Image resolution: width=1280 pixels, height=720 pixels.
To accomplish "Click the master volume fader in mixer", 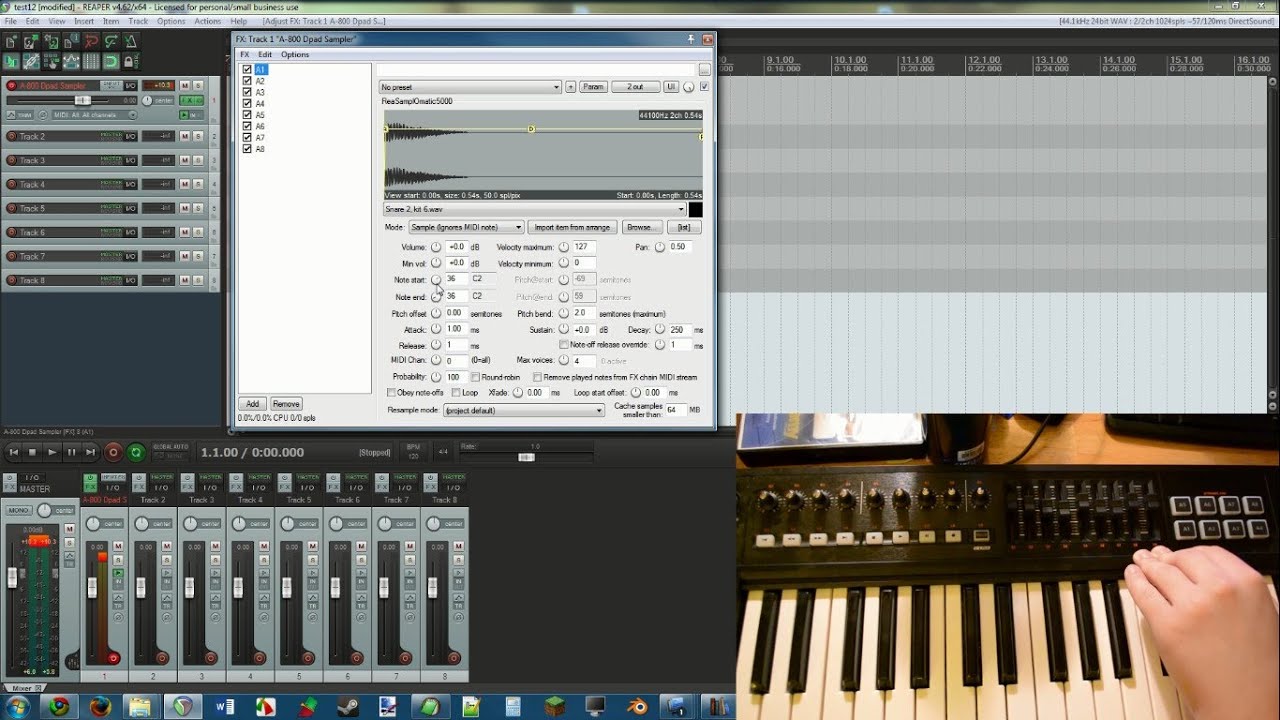I will [x=13, y=577].
